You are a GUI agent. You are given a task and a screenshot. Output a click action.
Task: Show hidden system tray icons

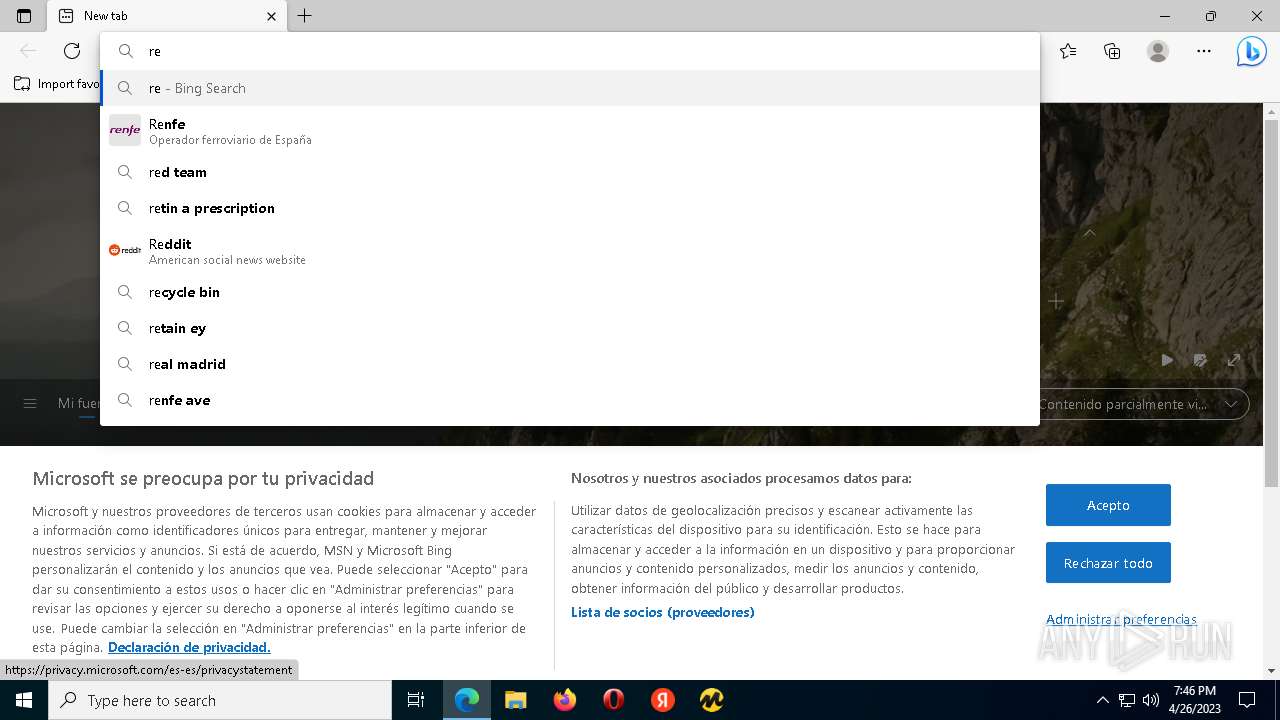[x=1103, y=700]
